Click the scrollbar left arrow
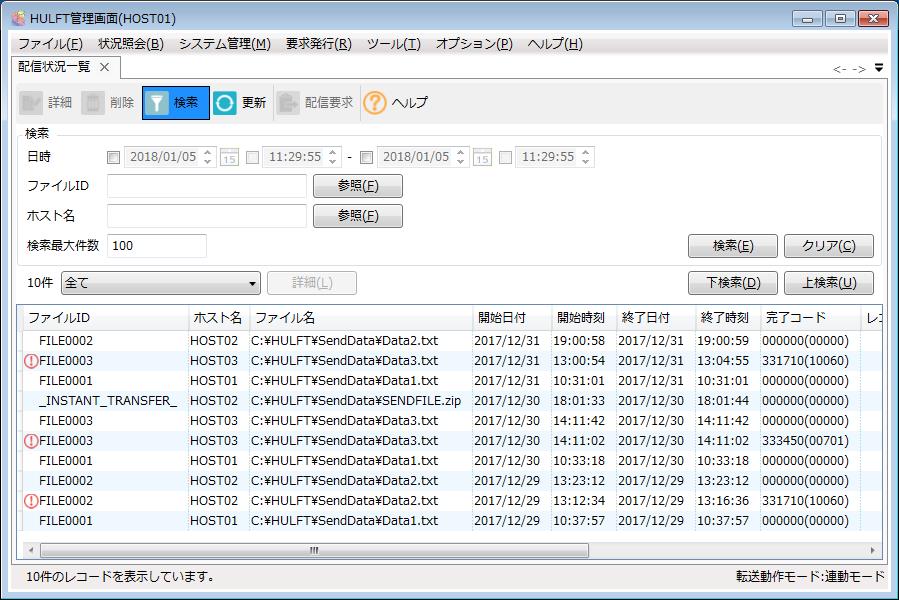This screenshot has height=600, width=899. pyautogui.click(x=31, y=551)
